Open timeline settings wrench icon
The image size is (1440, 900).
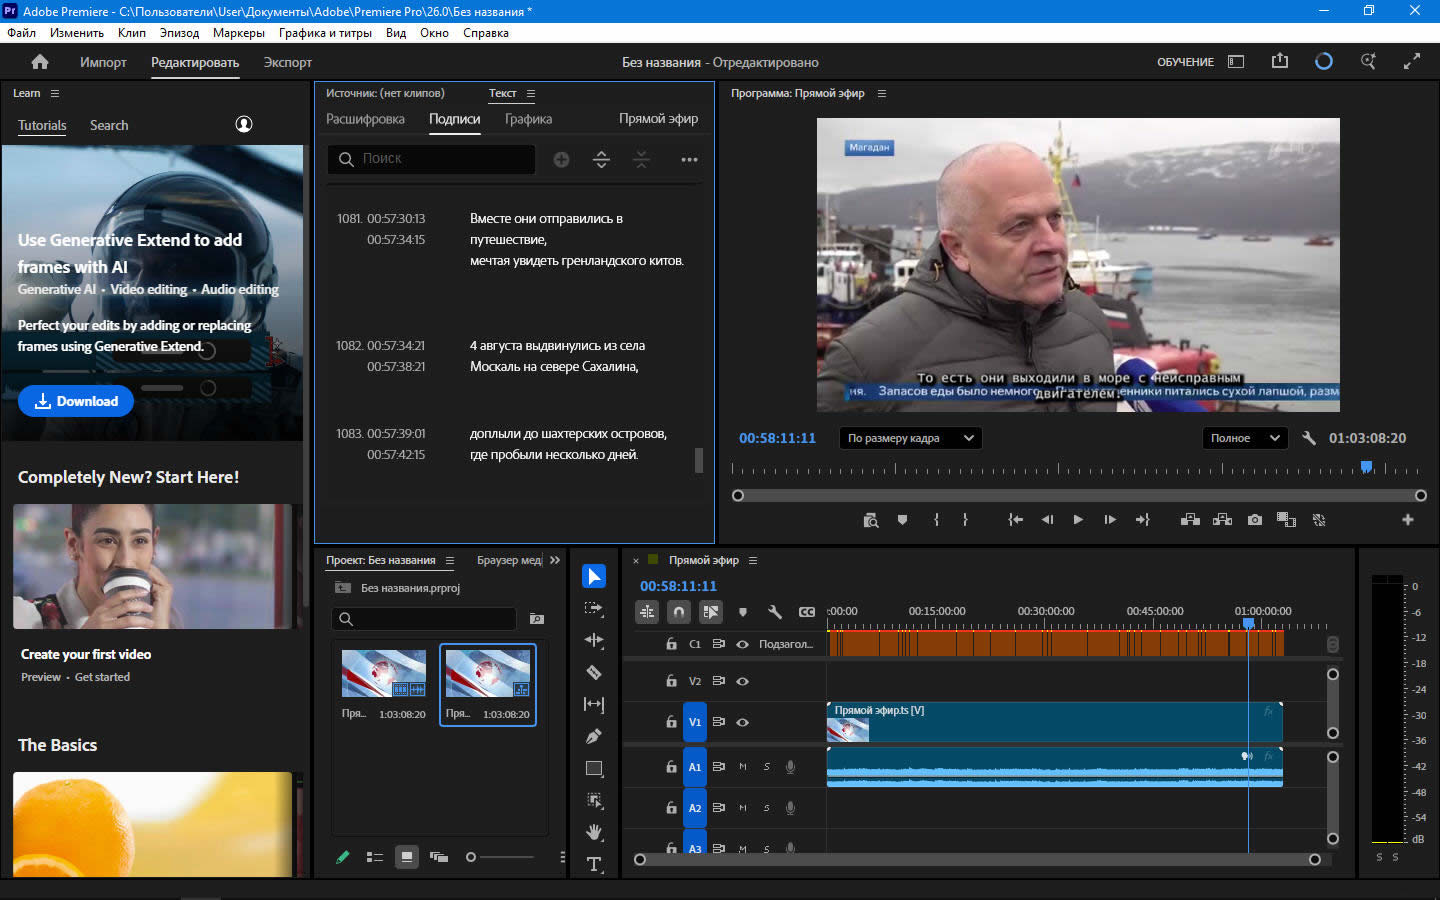tap(774, 612)
